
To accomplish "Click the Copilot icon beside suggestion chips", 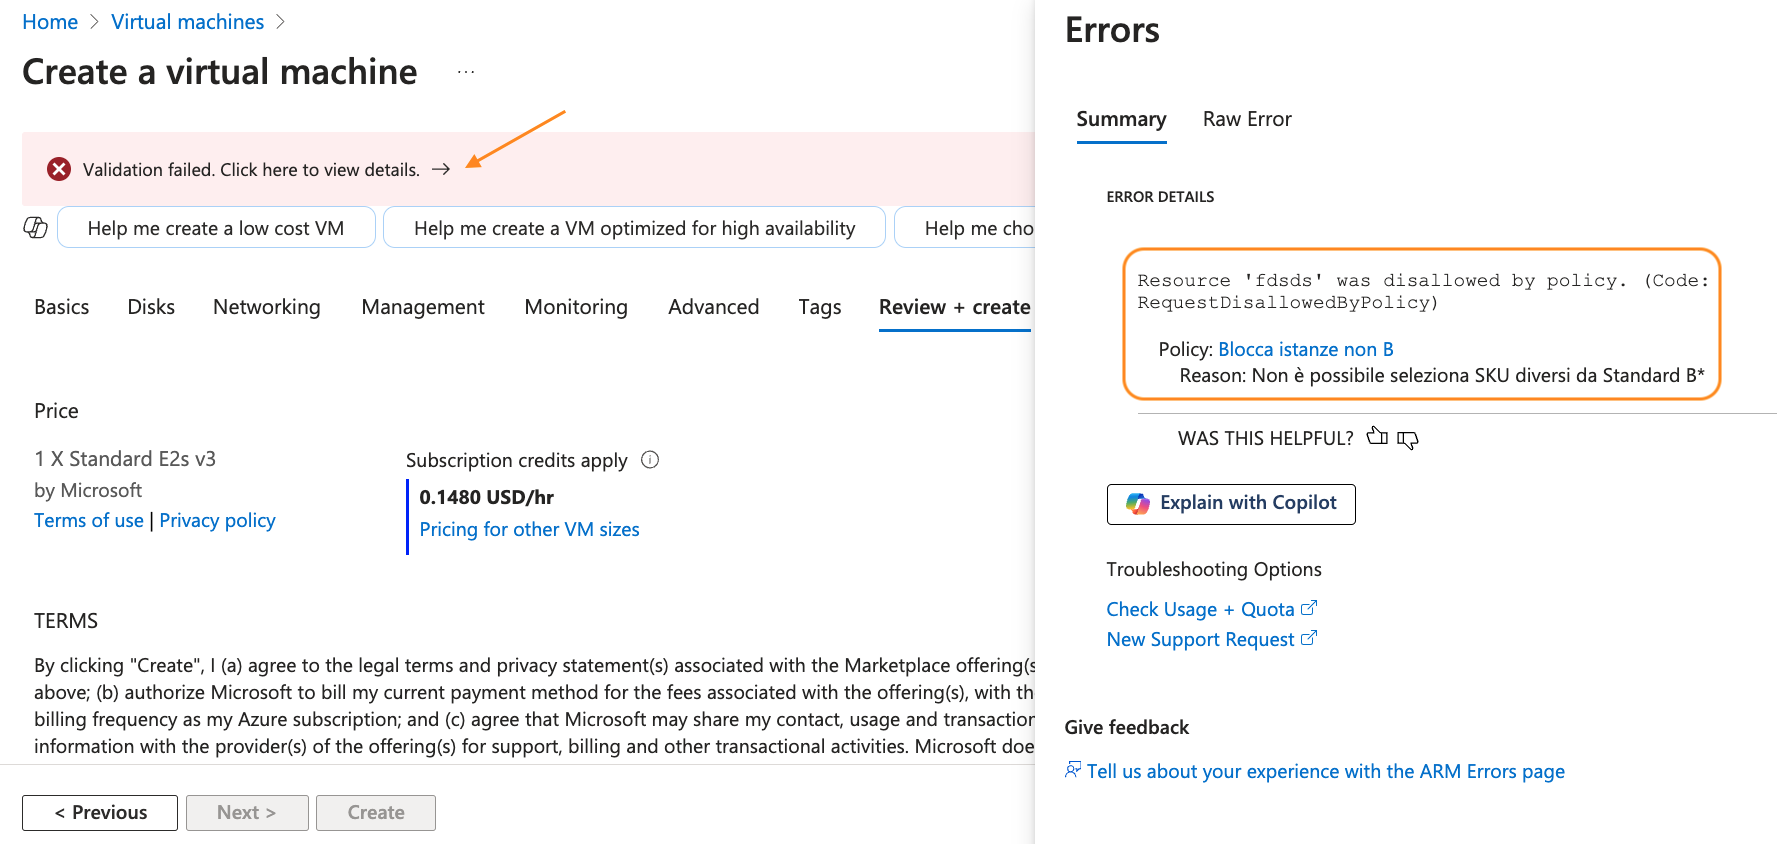I will click(36, 228).
